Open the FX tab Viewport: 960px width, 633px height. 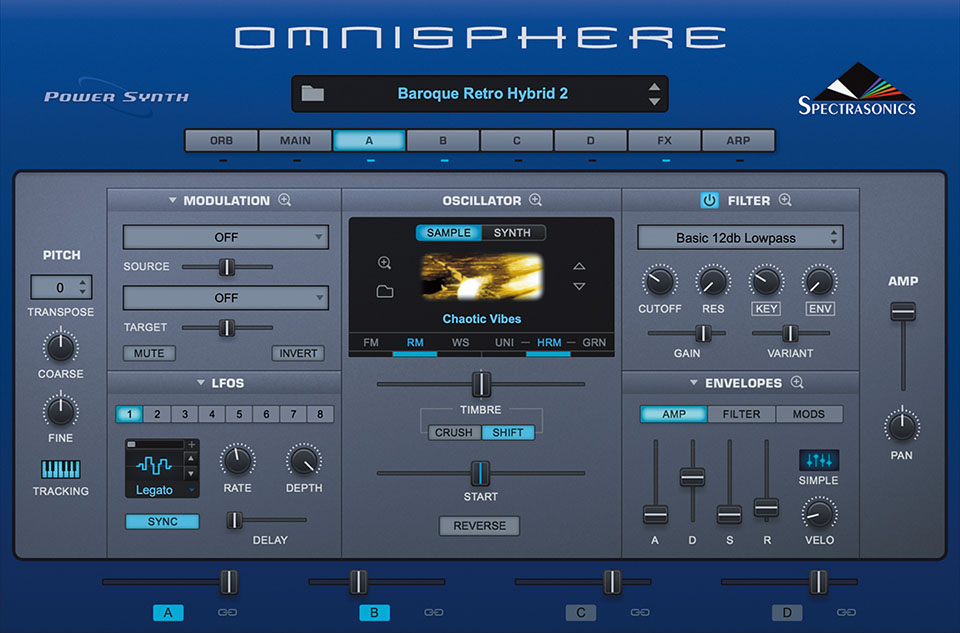click(664, 140)
